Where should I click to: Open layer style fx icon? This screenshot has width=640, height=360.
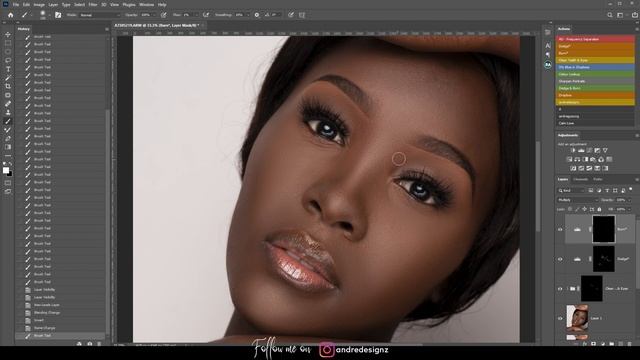(x=584, y=344)
